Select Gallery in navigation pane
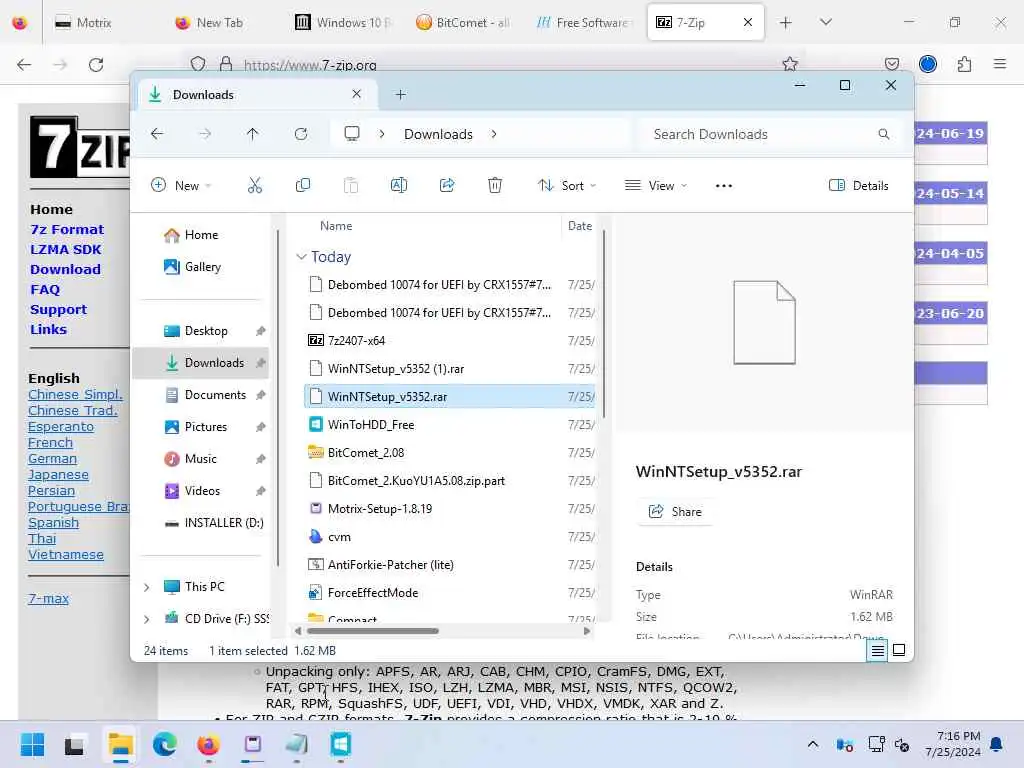This screenshot has height=768, width=1024. [193, 267]
